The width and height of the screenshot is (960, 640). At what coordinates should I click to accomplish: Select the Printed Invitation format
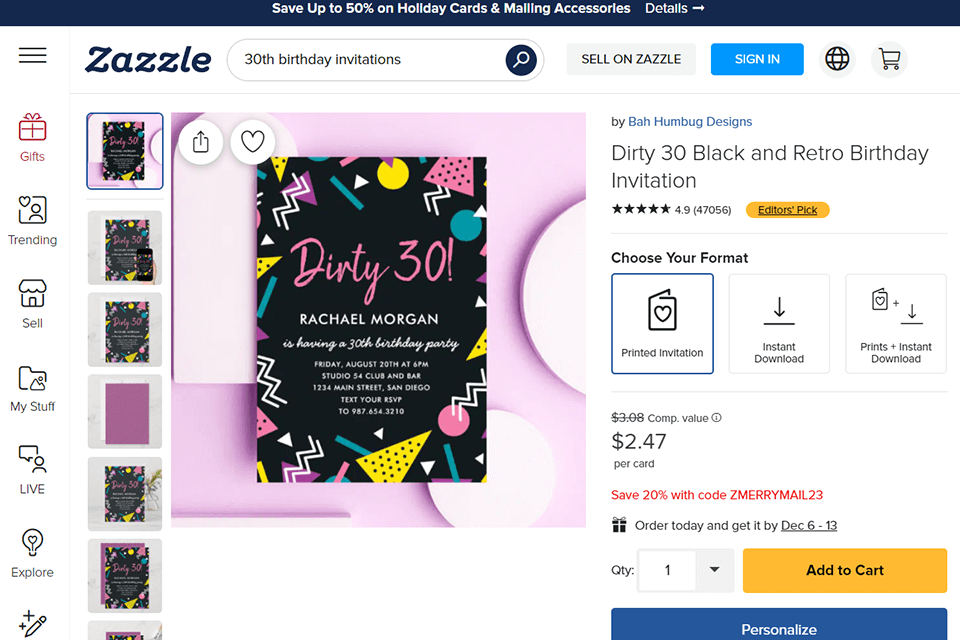(x=662, y=323)
